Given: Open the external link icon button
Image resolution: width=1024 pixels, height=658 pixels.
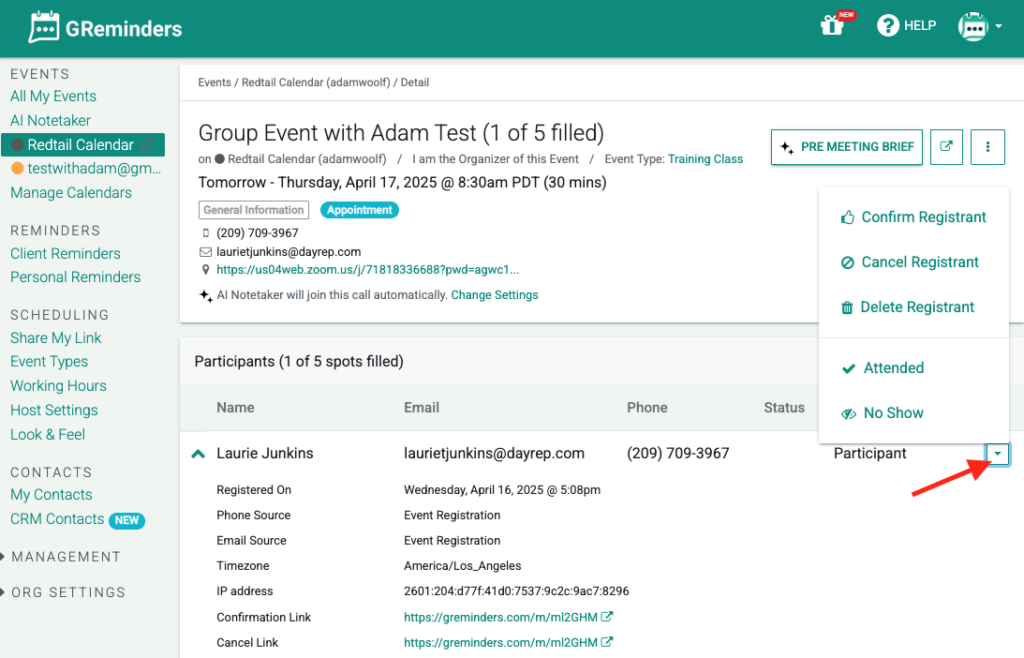Looking at the screenshot, I should [x=946, y=147].
